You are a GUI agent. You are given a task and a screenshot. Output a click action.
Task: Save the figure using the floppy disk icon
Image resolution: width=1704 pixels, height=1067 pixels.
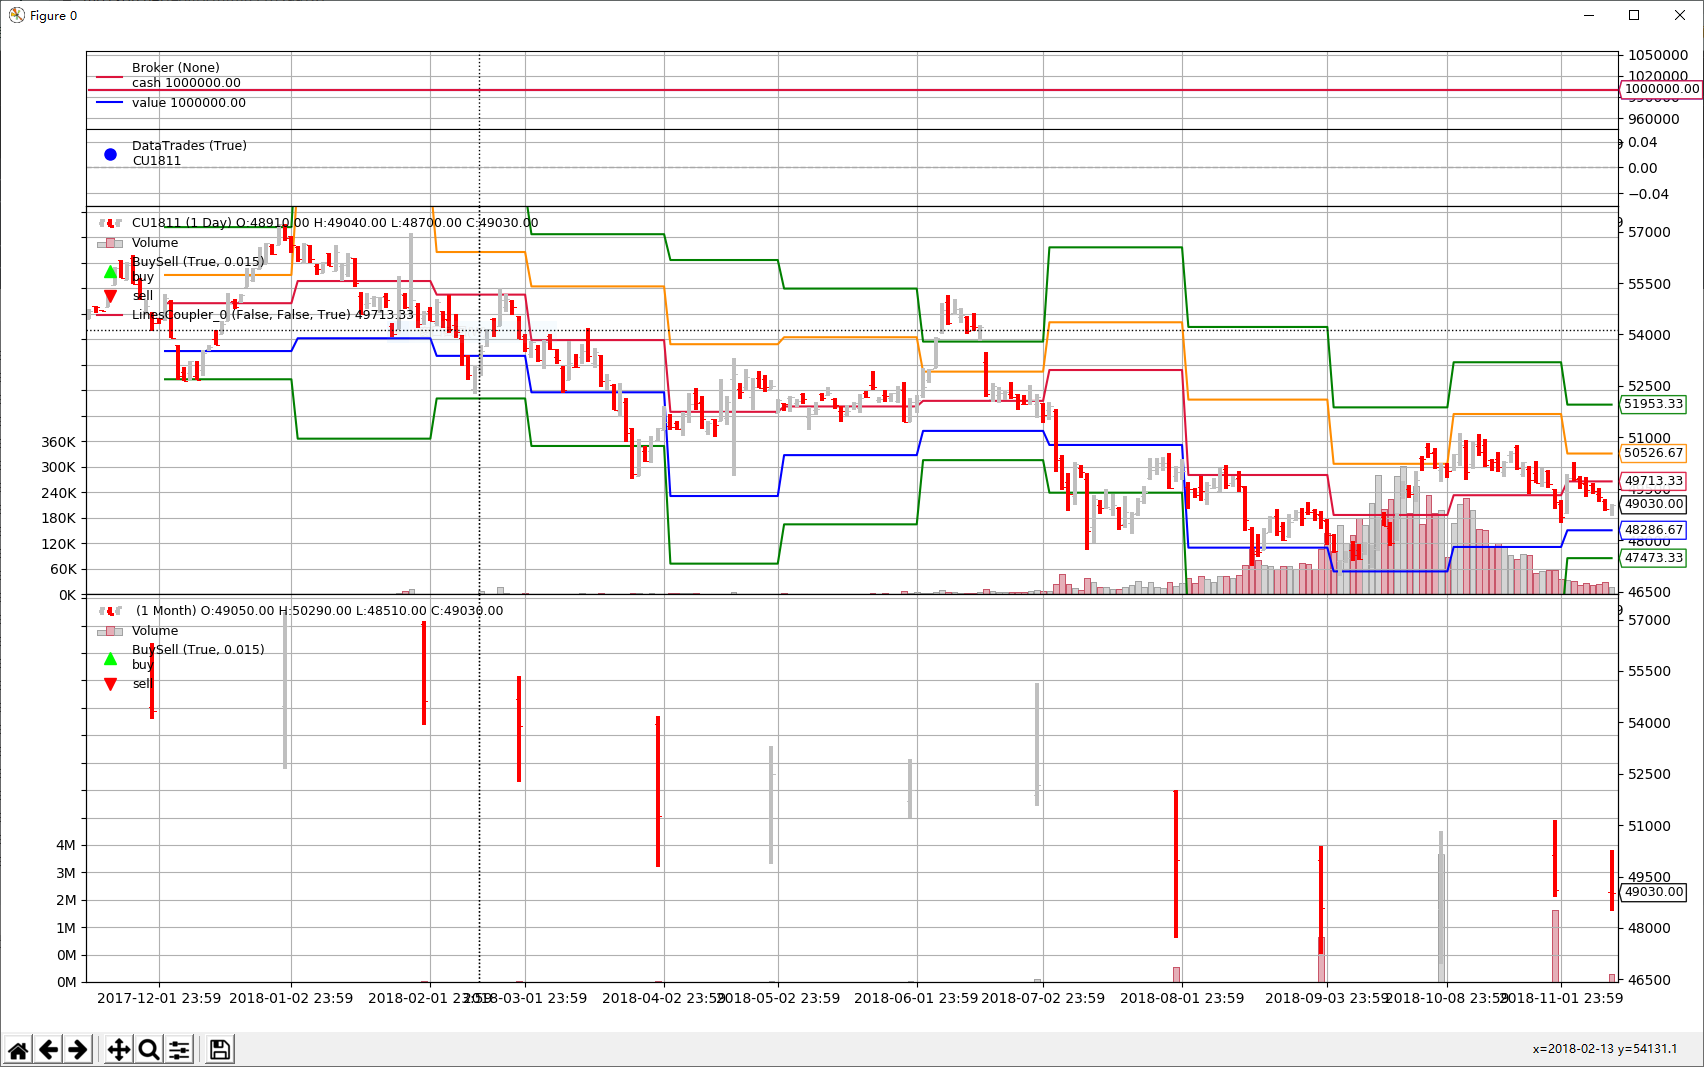(218, 1048)
